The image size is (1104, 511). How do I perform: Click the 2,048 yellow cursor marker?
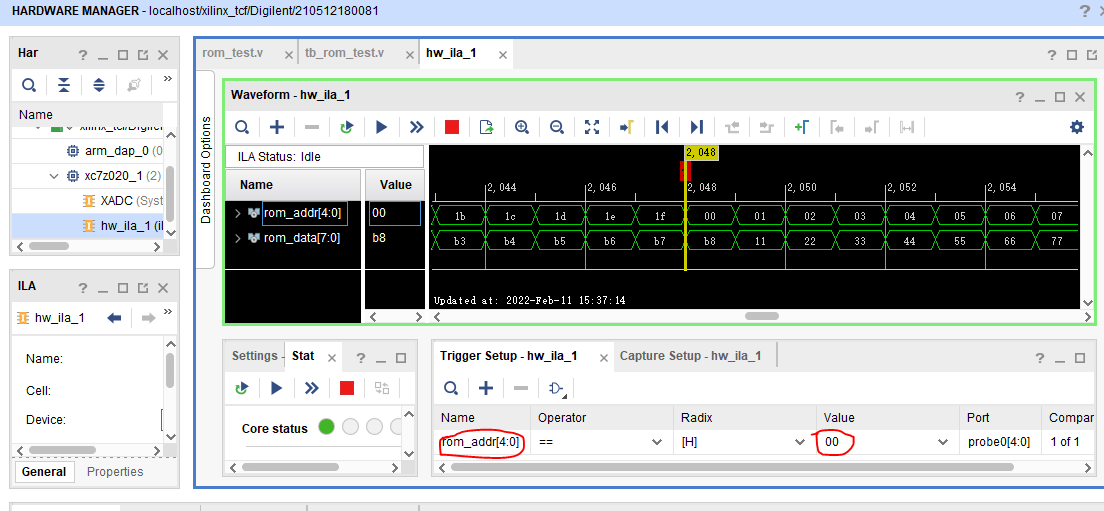coord(701,152)
